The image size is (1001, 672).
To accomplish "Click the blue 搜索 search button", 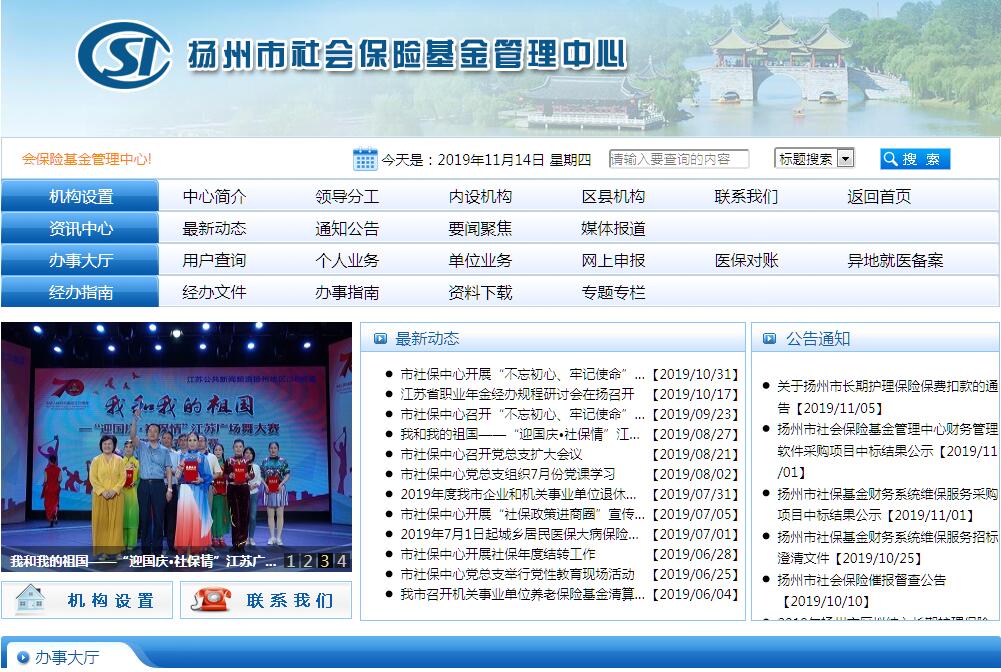I will [x=914, y=159].
